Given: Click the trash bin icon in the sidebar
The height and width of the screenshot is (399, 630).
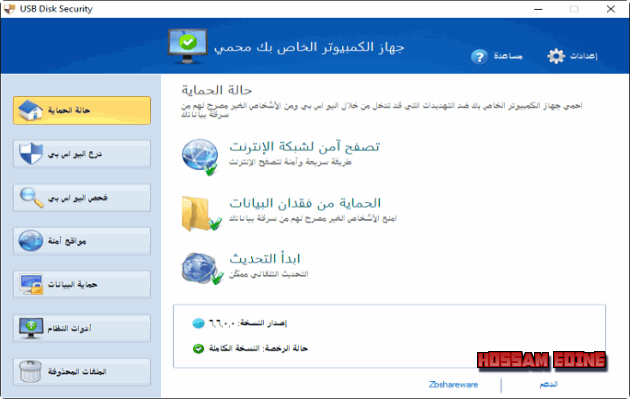Looking at the screenshot, I should click(x=31, y=372).
